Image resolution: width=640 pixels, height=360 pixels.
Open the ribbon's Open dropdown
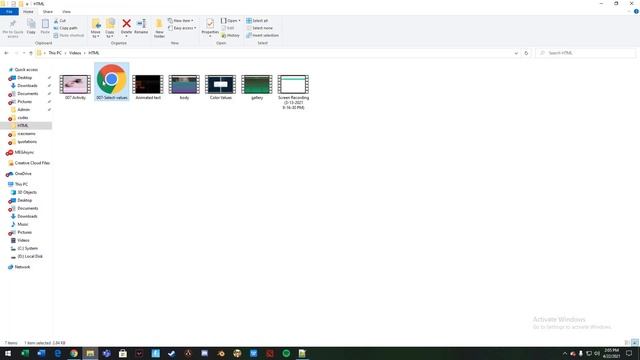click(x=231, y=20)
